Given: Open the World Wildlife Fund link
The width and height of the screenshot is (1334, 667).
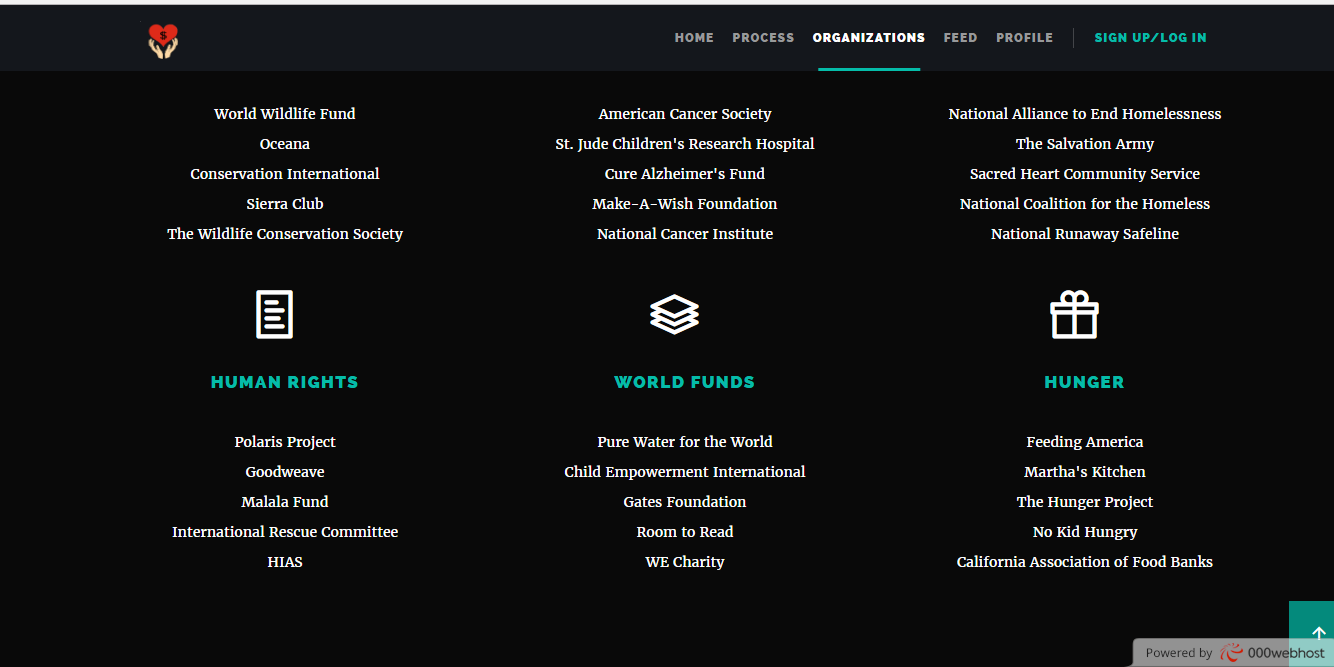Looking at the screenshot, I should [x=285, y=114].
